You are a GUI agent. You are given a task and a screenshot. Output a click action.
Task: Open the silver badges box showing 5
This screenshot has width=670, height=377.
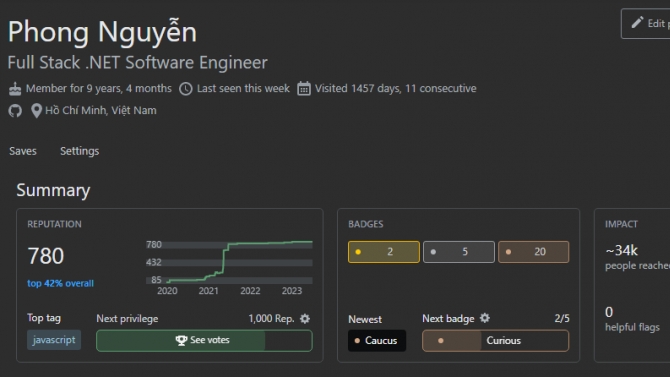point(459,252)
